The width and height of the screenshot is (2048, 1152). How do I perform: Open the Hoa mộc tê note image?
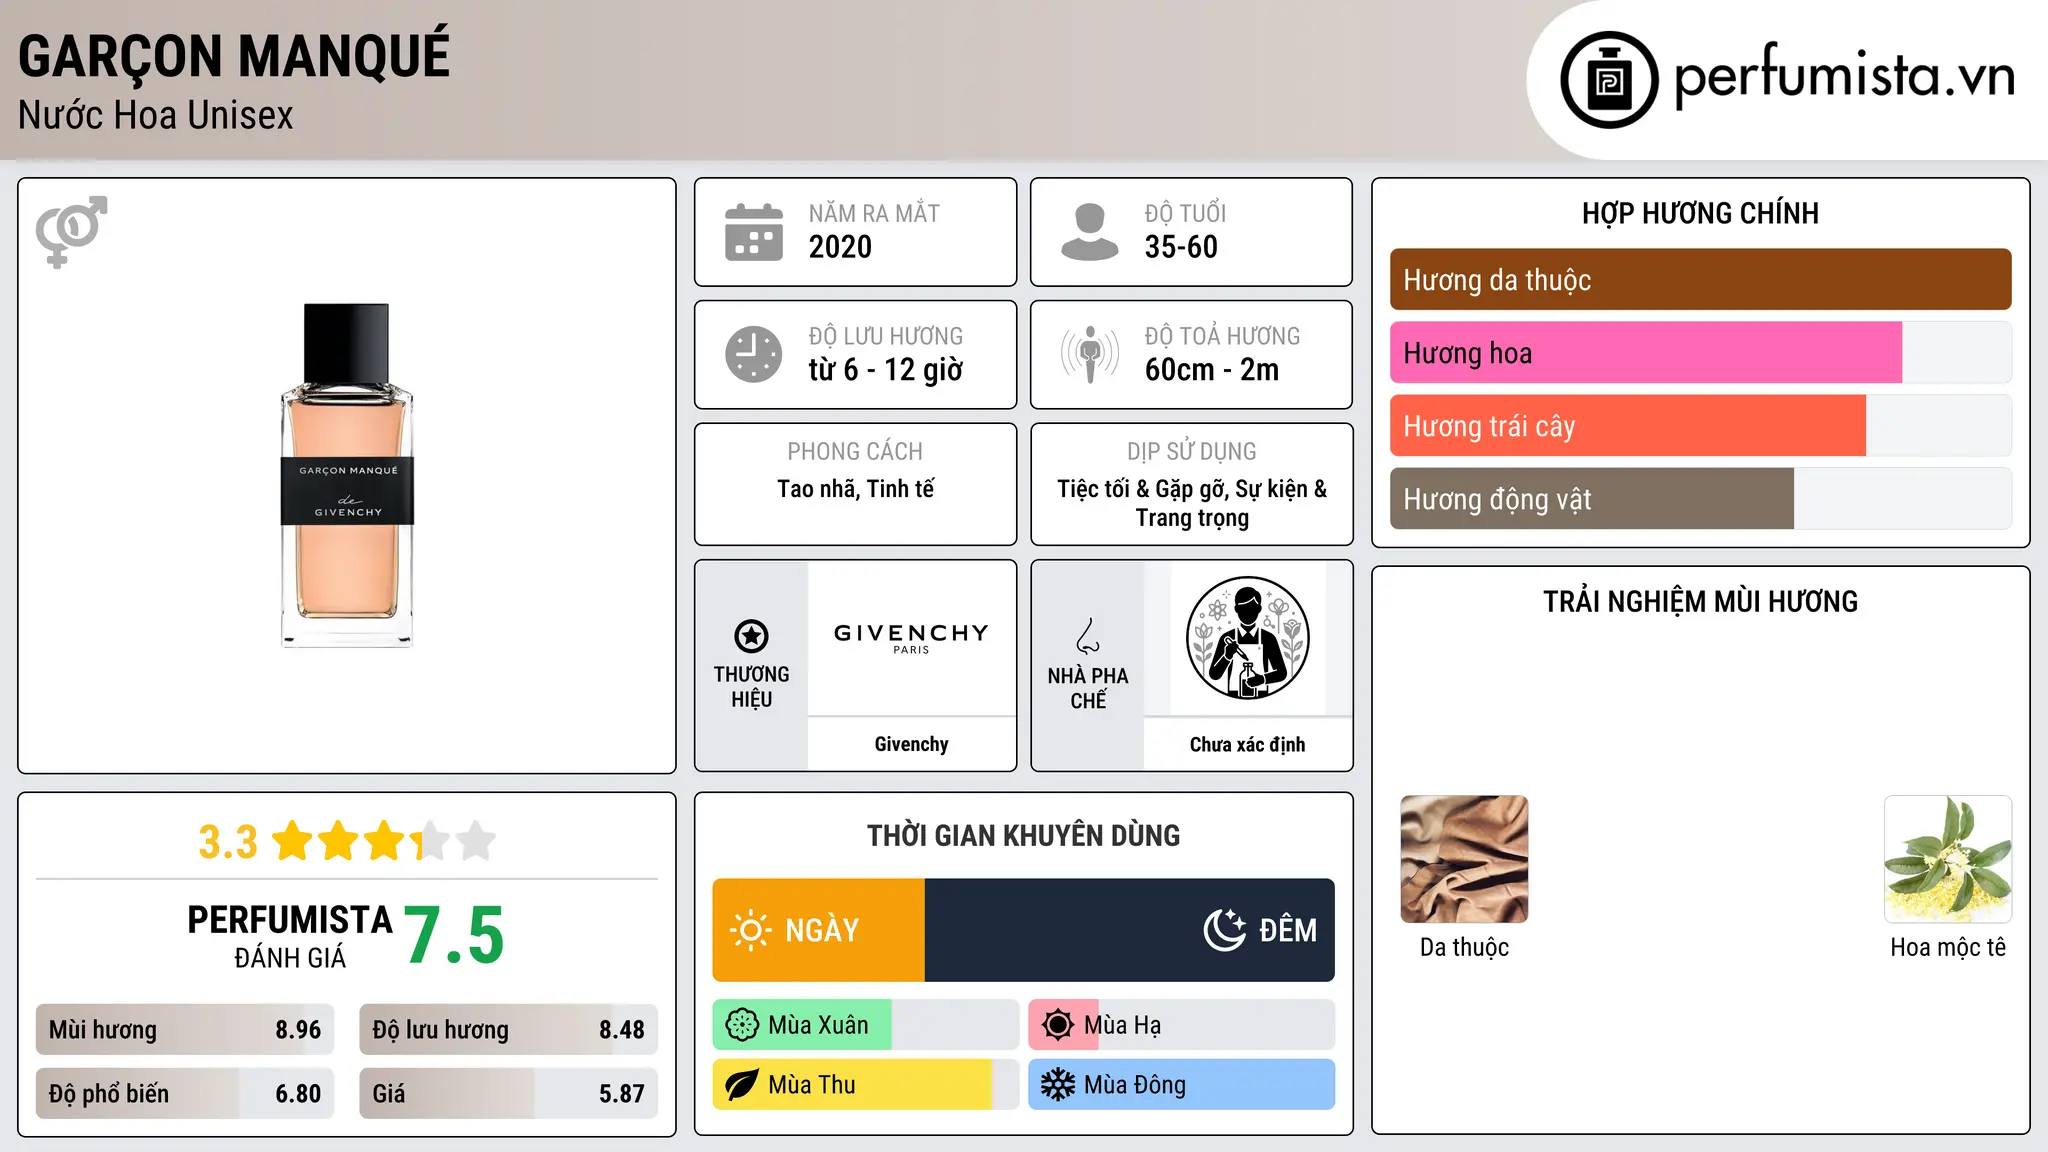1948,859
